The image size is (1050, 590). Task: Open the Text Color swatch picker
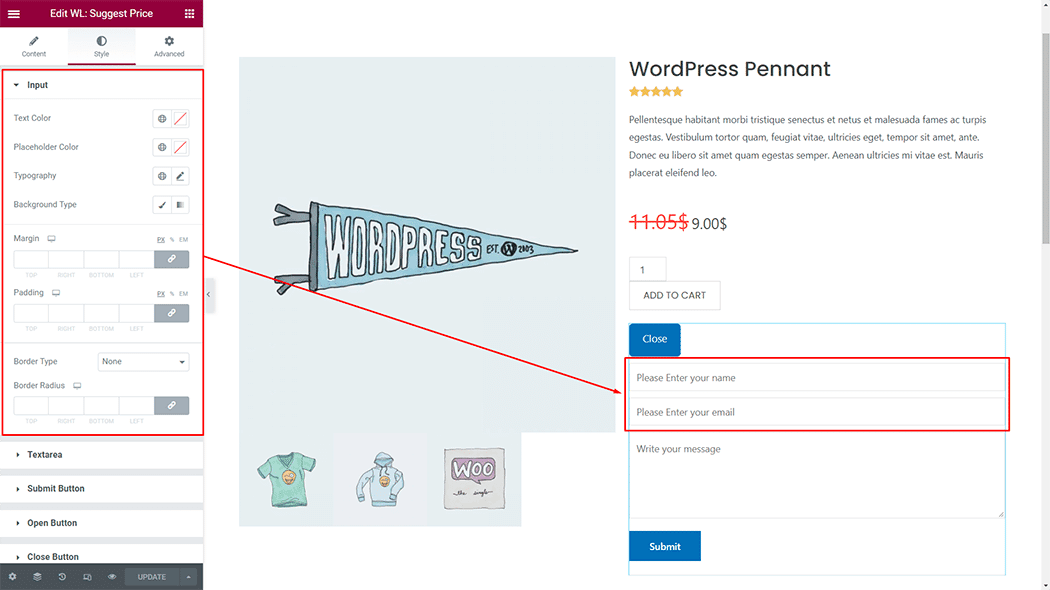point(181,118)
